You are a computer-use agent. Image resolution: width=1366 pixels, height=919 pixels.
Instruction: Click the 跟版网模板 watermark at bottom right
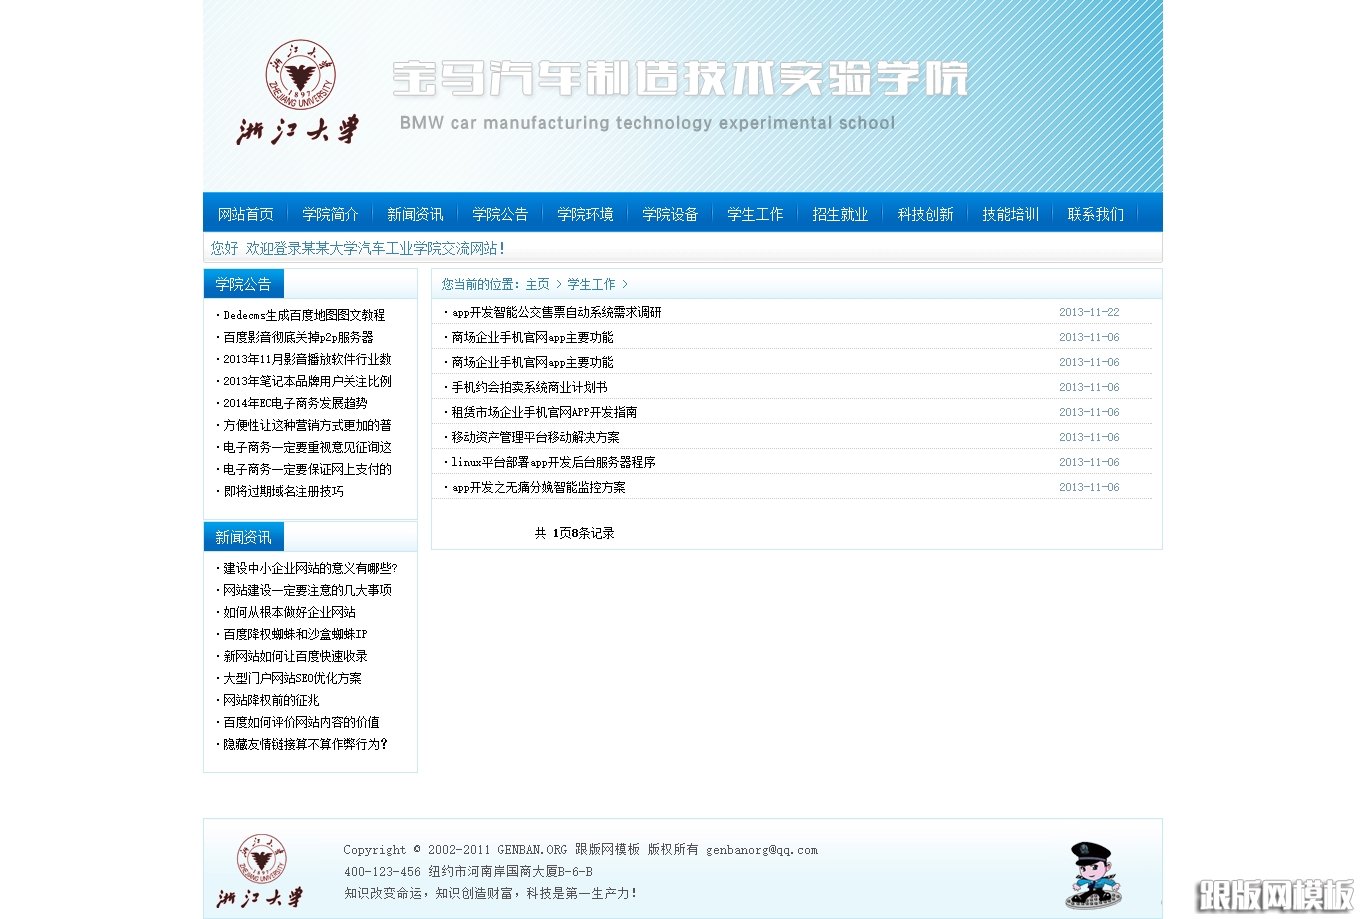tap(1273, 893)
